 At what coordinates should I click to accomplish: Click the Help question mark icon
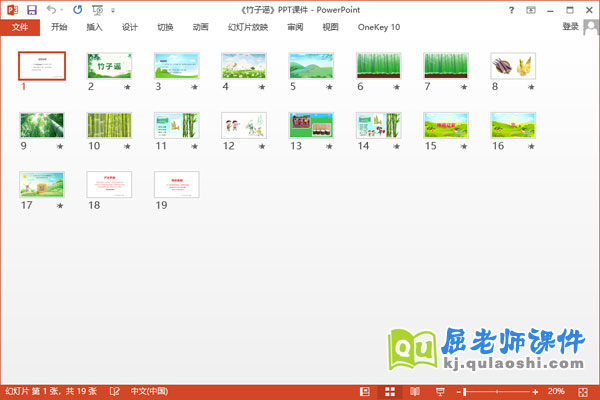[512, 10]
